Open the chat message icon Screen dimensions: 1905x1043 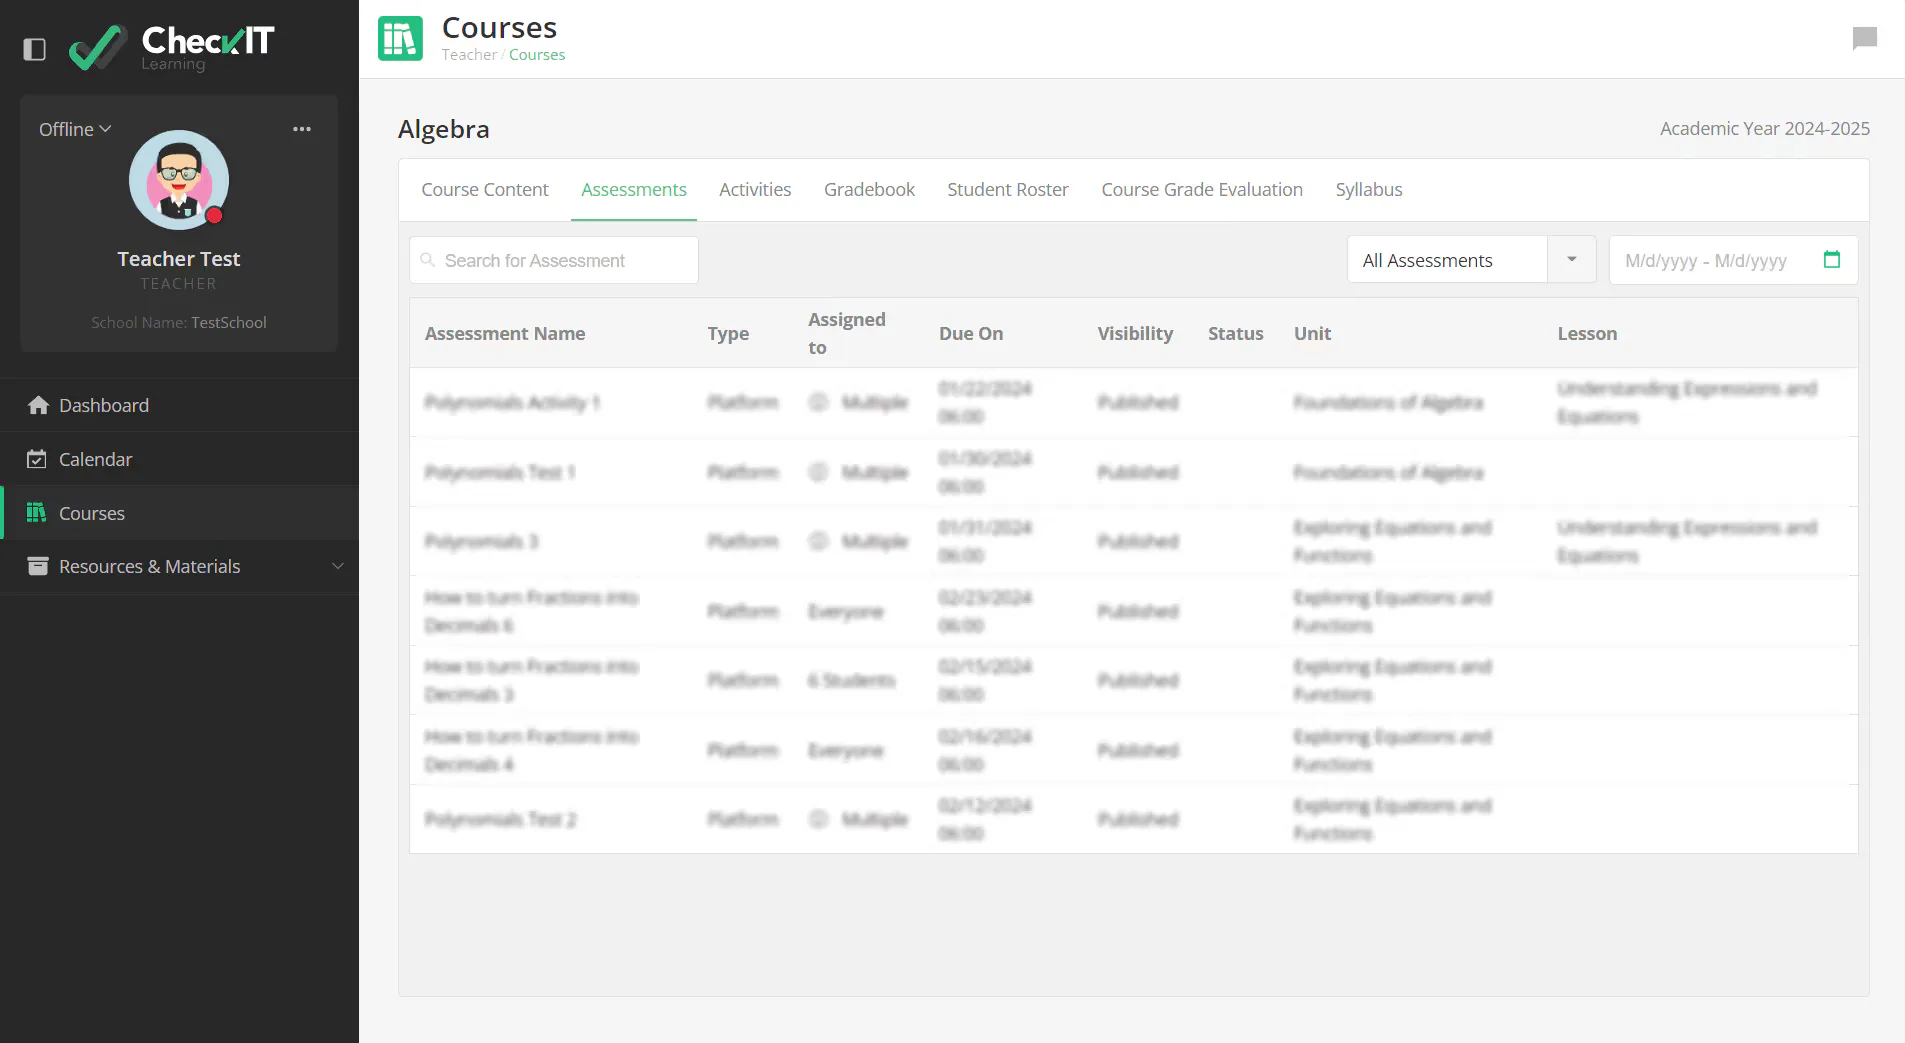click(x=1864, y=39)
